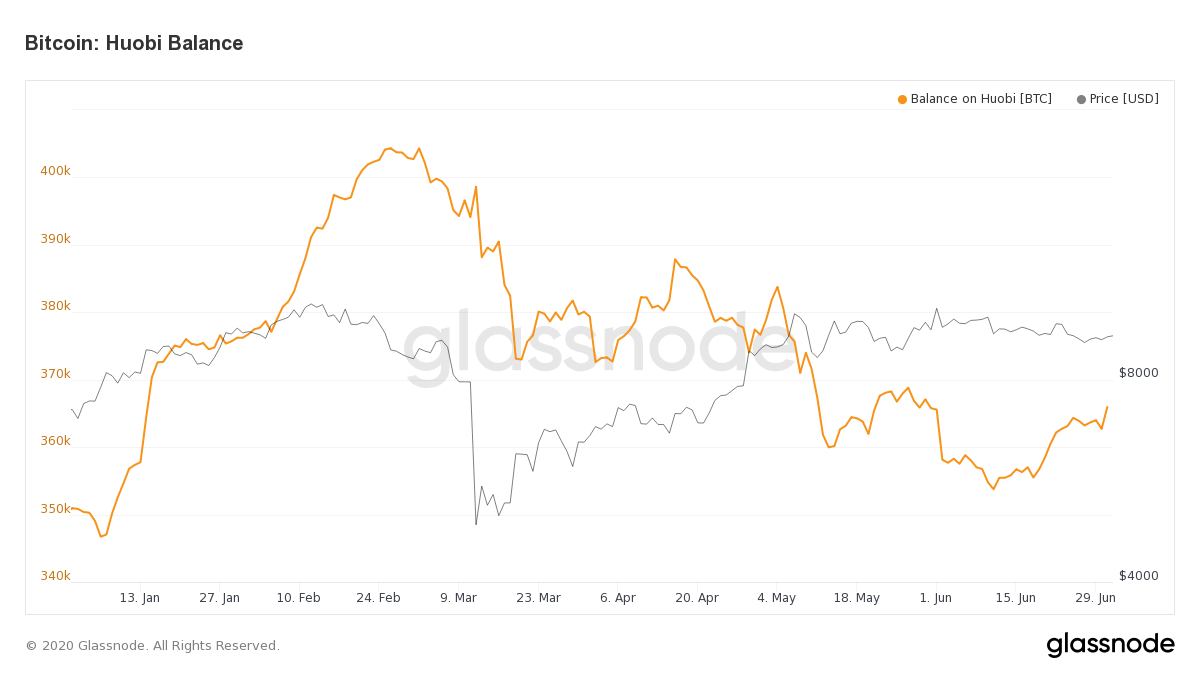Click the Bitcoin: Huobi Balance title

coord(134,43)
